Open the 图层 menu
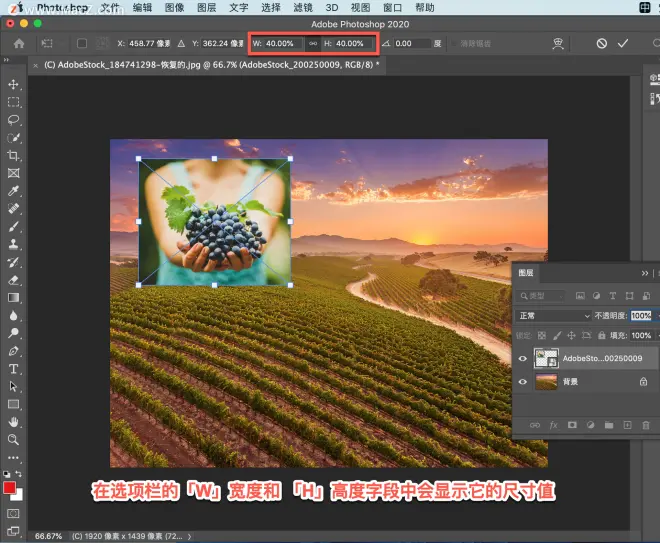Image resolution: width=660 pixels, height=543 pixels. (x=207, y=8)
